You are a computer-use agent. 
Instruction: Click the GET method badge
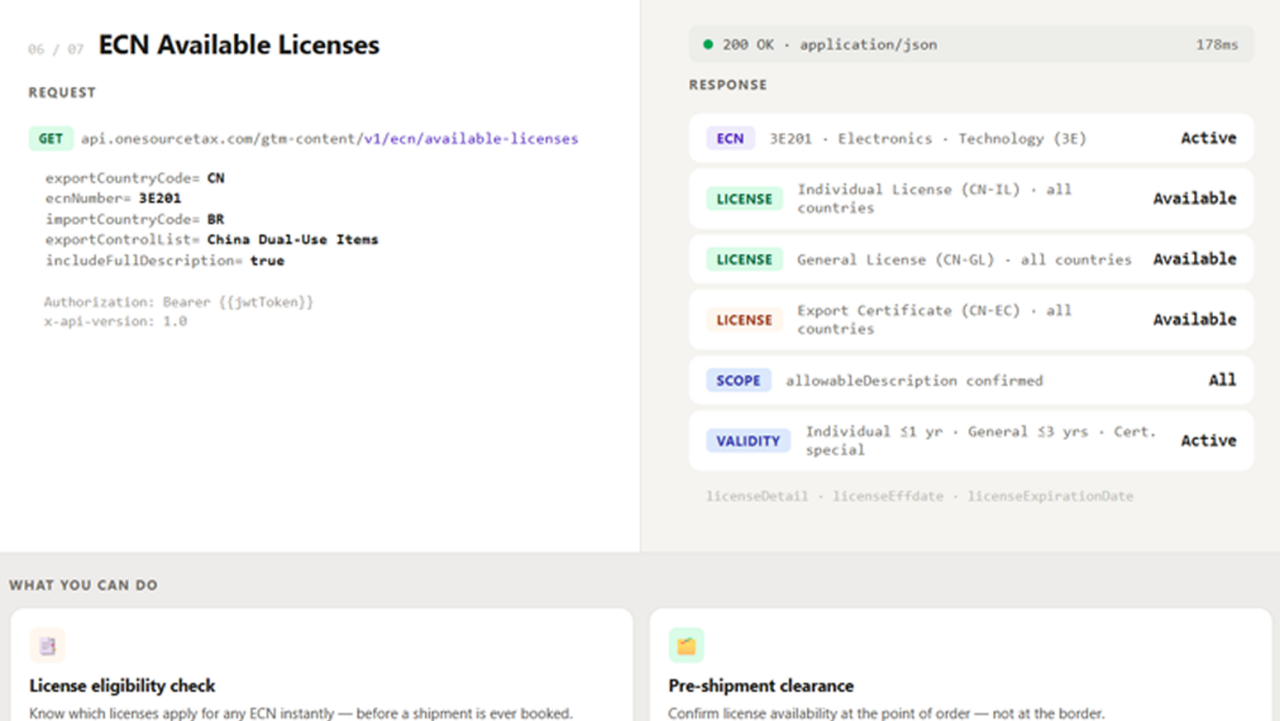coord(51,139)
